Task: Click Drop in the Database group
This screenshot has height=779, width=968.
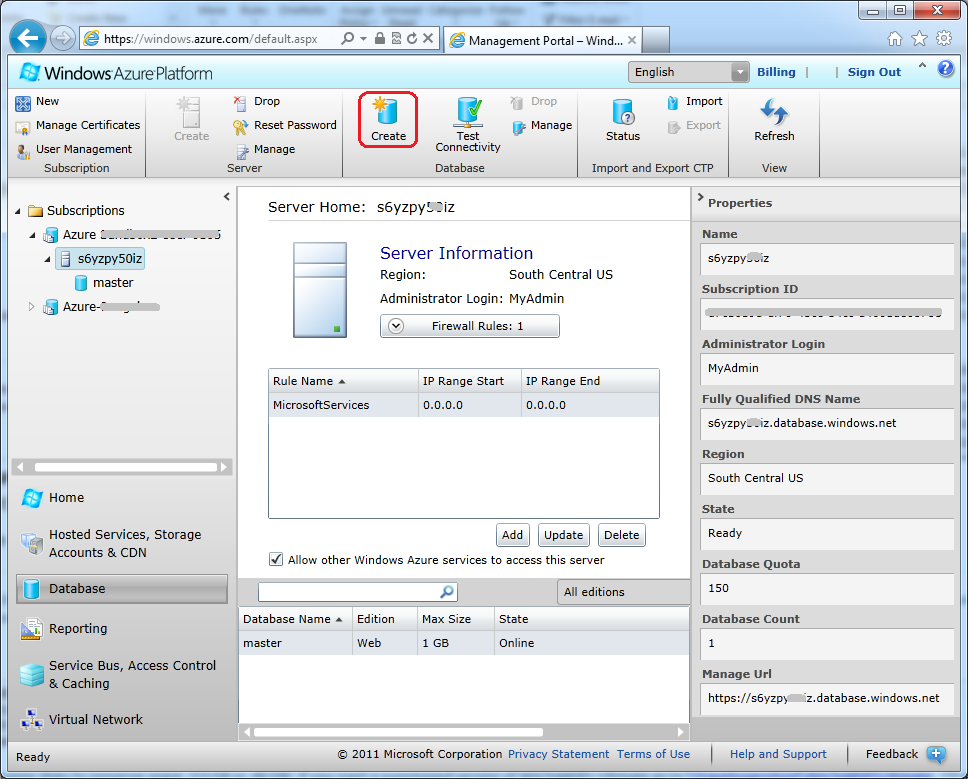Action: tap(534, 102)
